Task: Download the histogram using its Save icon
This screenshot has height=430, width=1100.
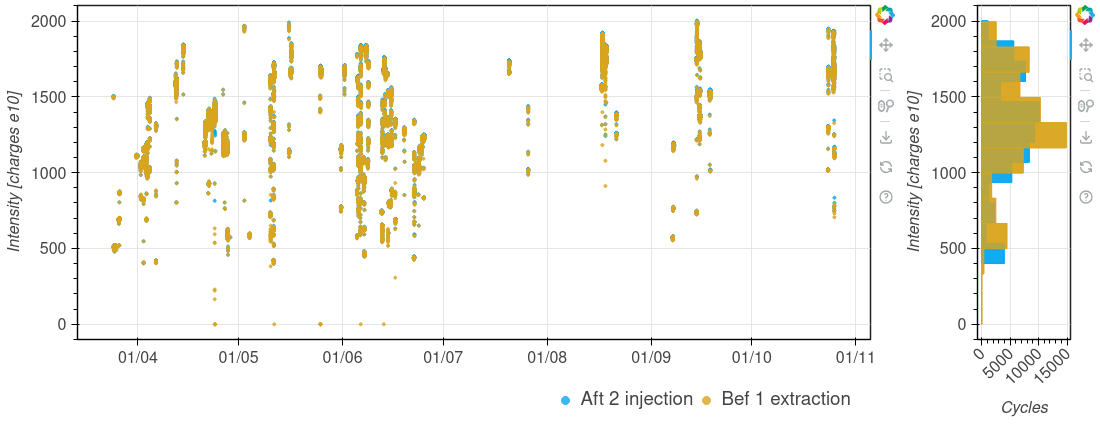Action: 1085,137
